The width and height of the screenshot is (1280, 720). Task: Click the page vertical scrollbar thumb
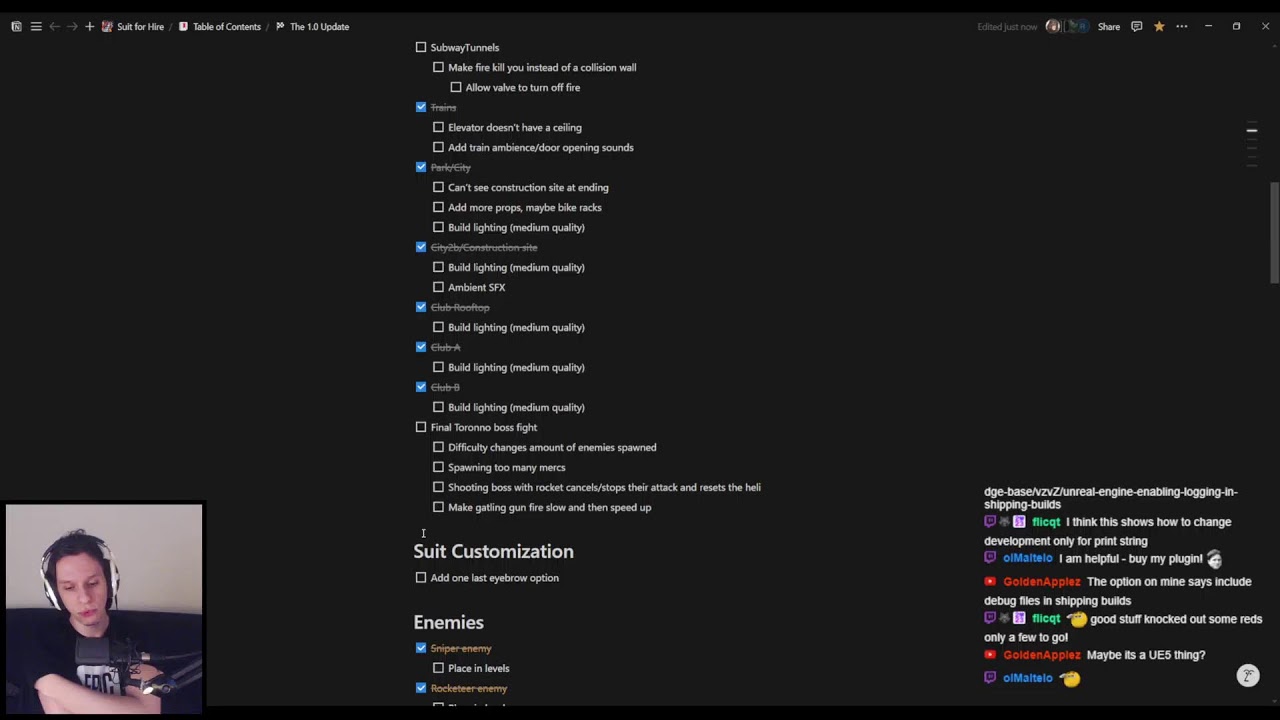1274,230
